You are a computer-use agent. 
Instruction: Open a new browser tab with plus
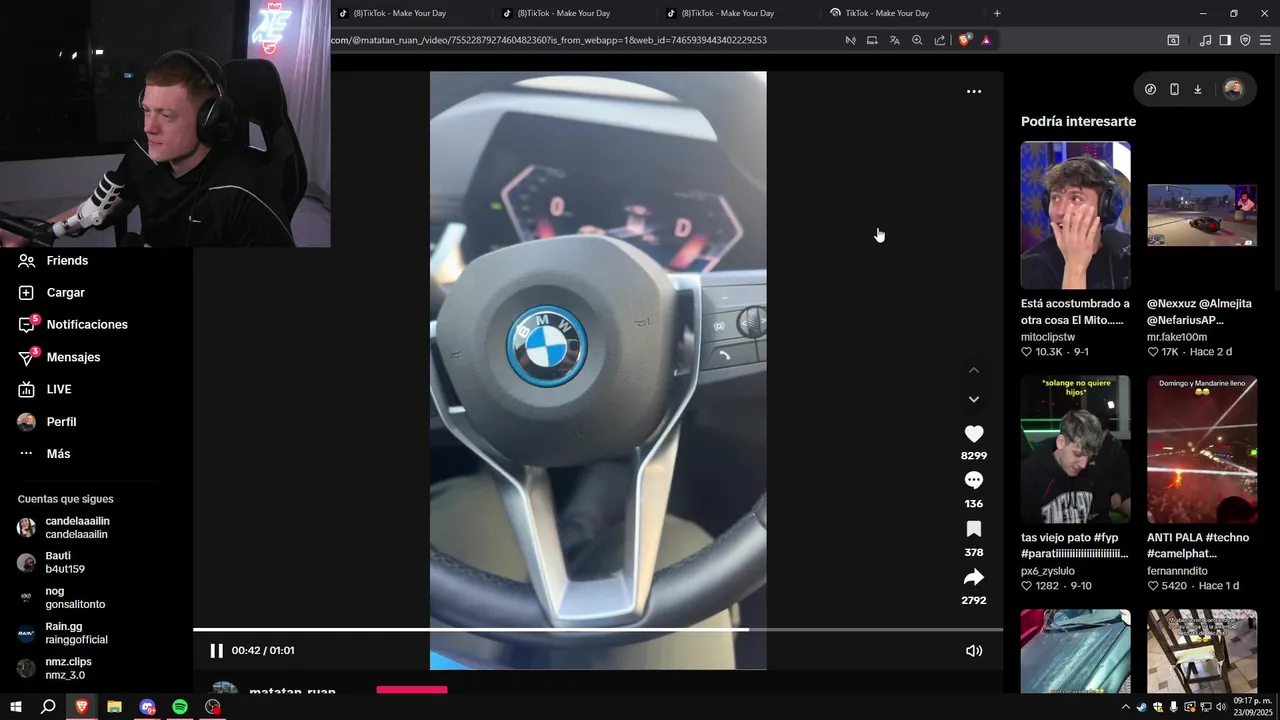pos(997,13)
